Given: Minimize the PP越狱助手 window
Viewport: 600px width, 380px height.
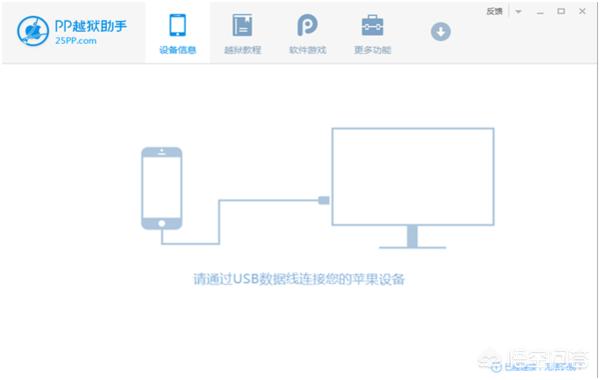Looking at the screenshot, I should pyautogui.click(x=540, y=12).
